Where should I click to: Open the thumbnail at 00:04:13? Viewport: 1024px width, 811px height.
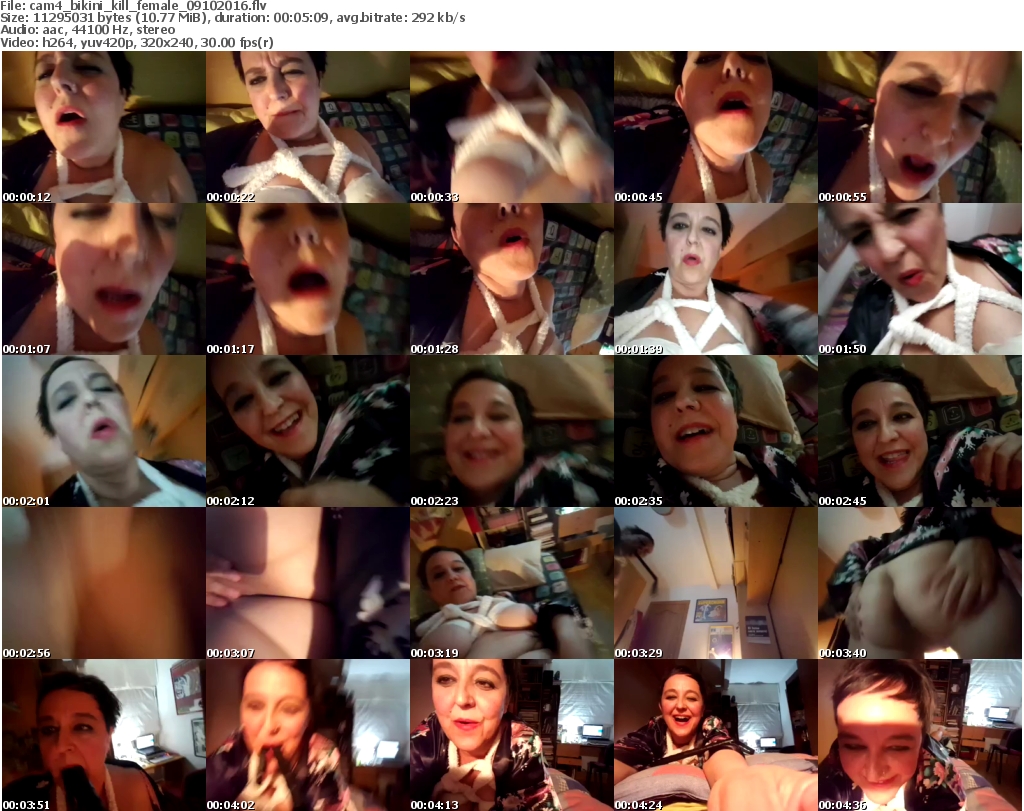(511, 735)
